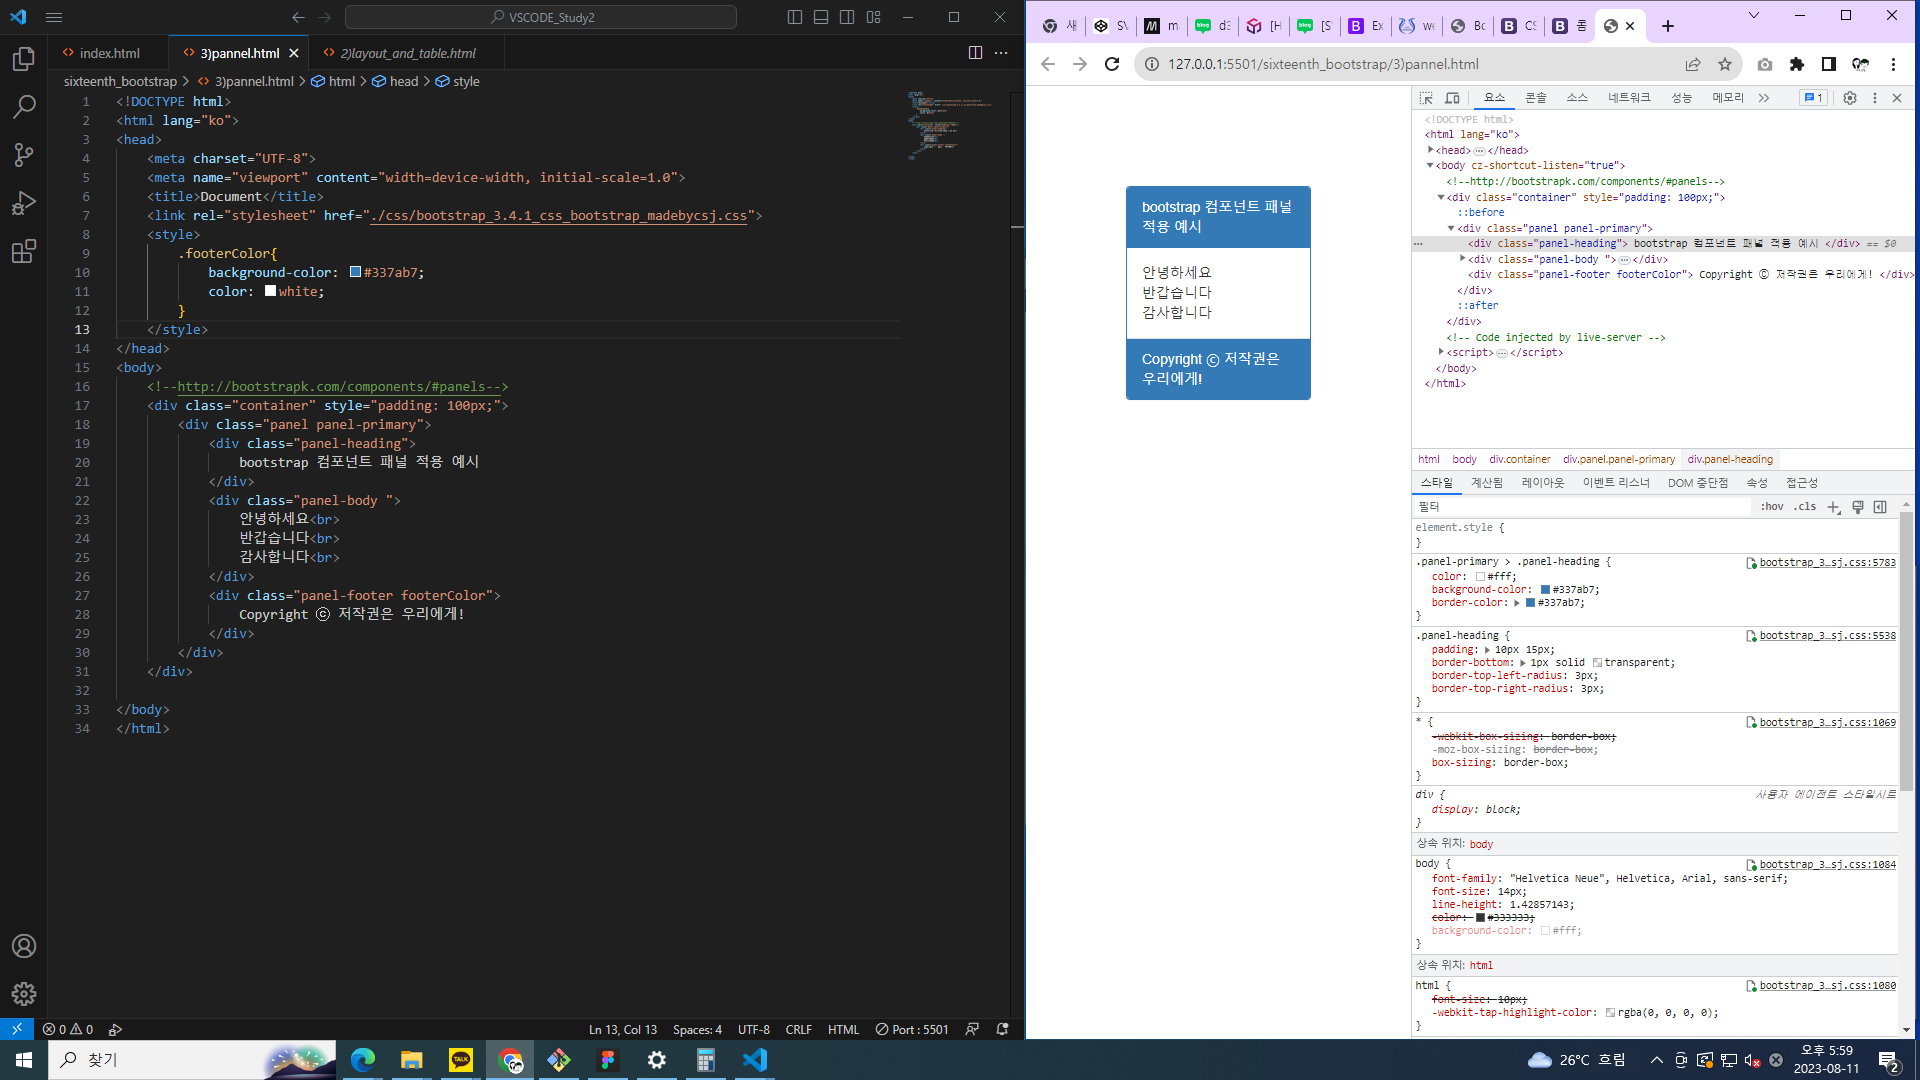Open the Run and Debug view
The width and height of the screenshot is (1920, 1080).
pos(24,203)
